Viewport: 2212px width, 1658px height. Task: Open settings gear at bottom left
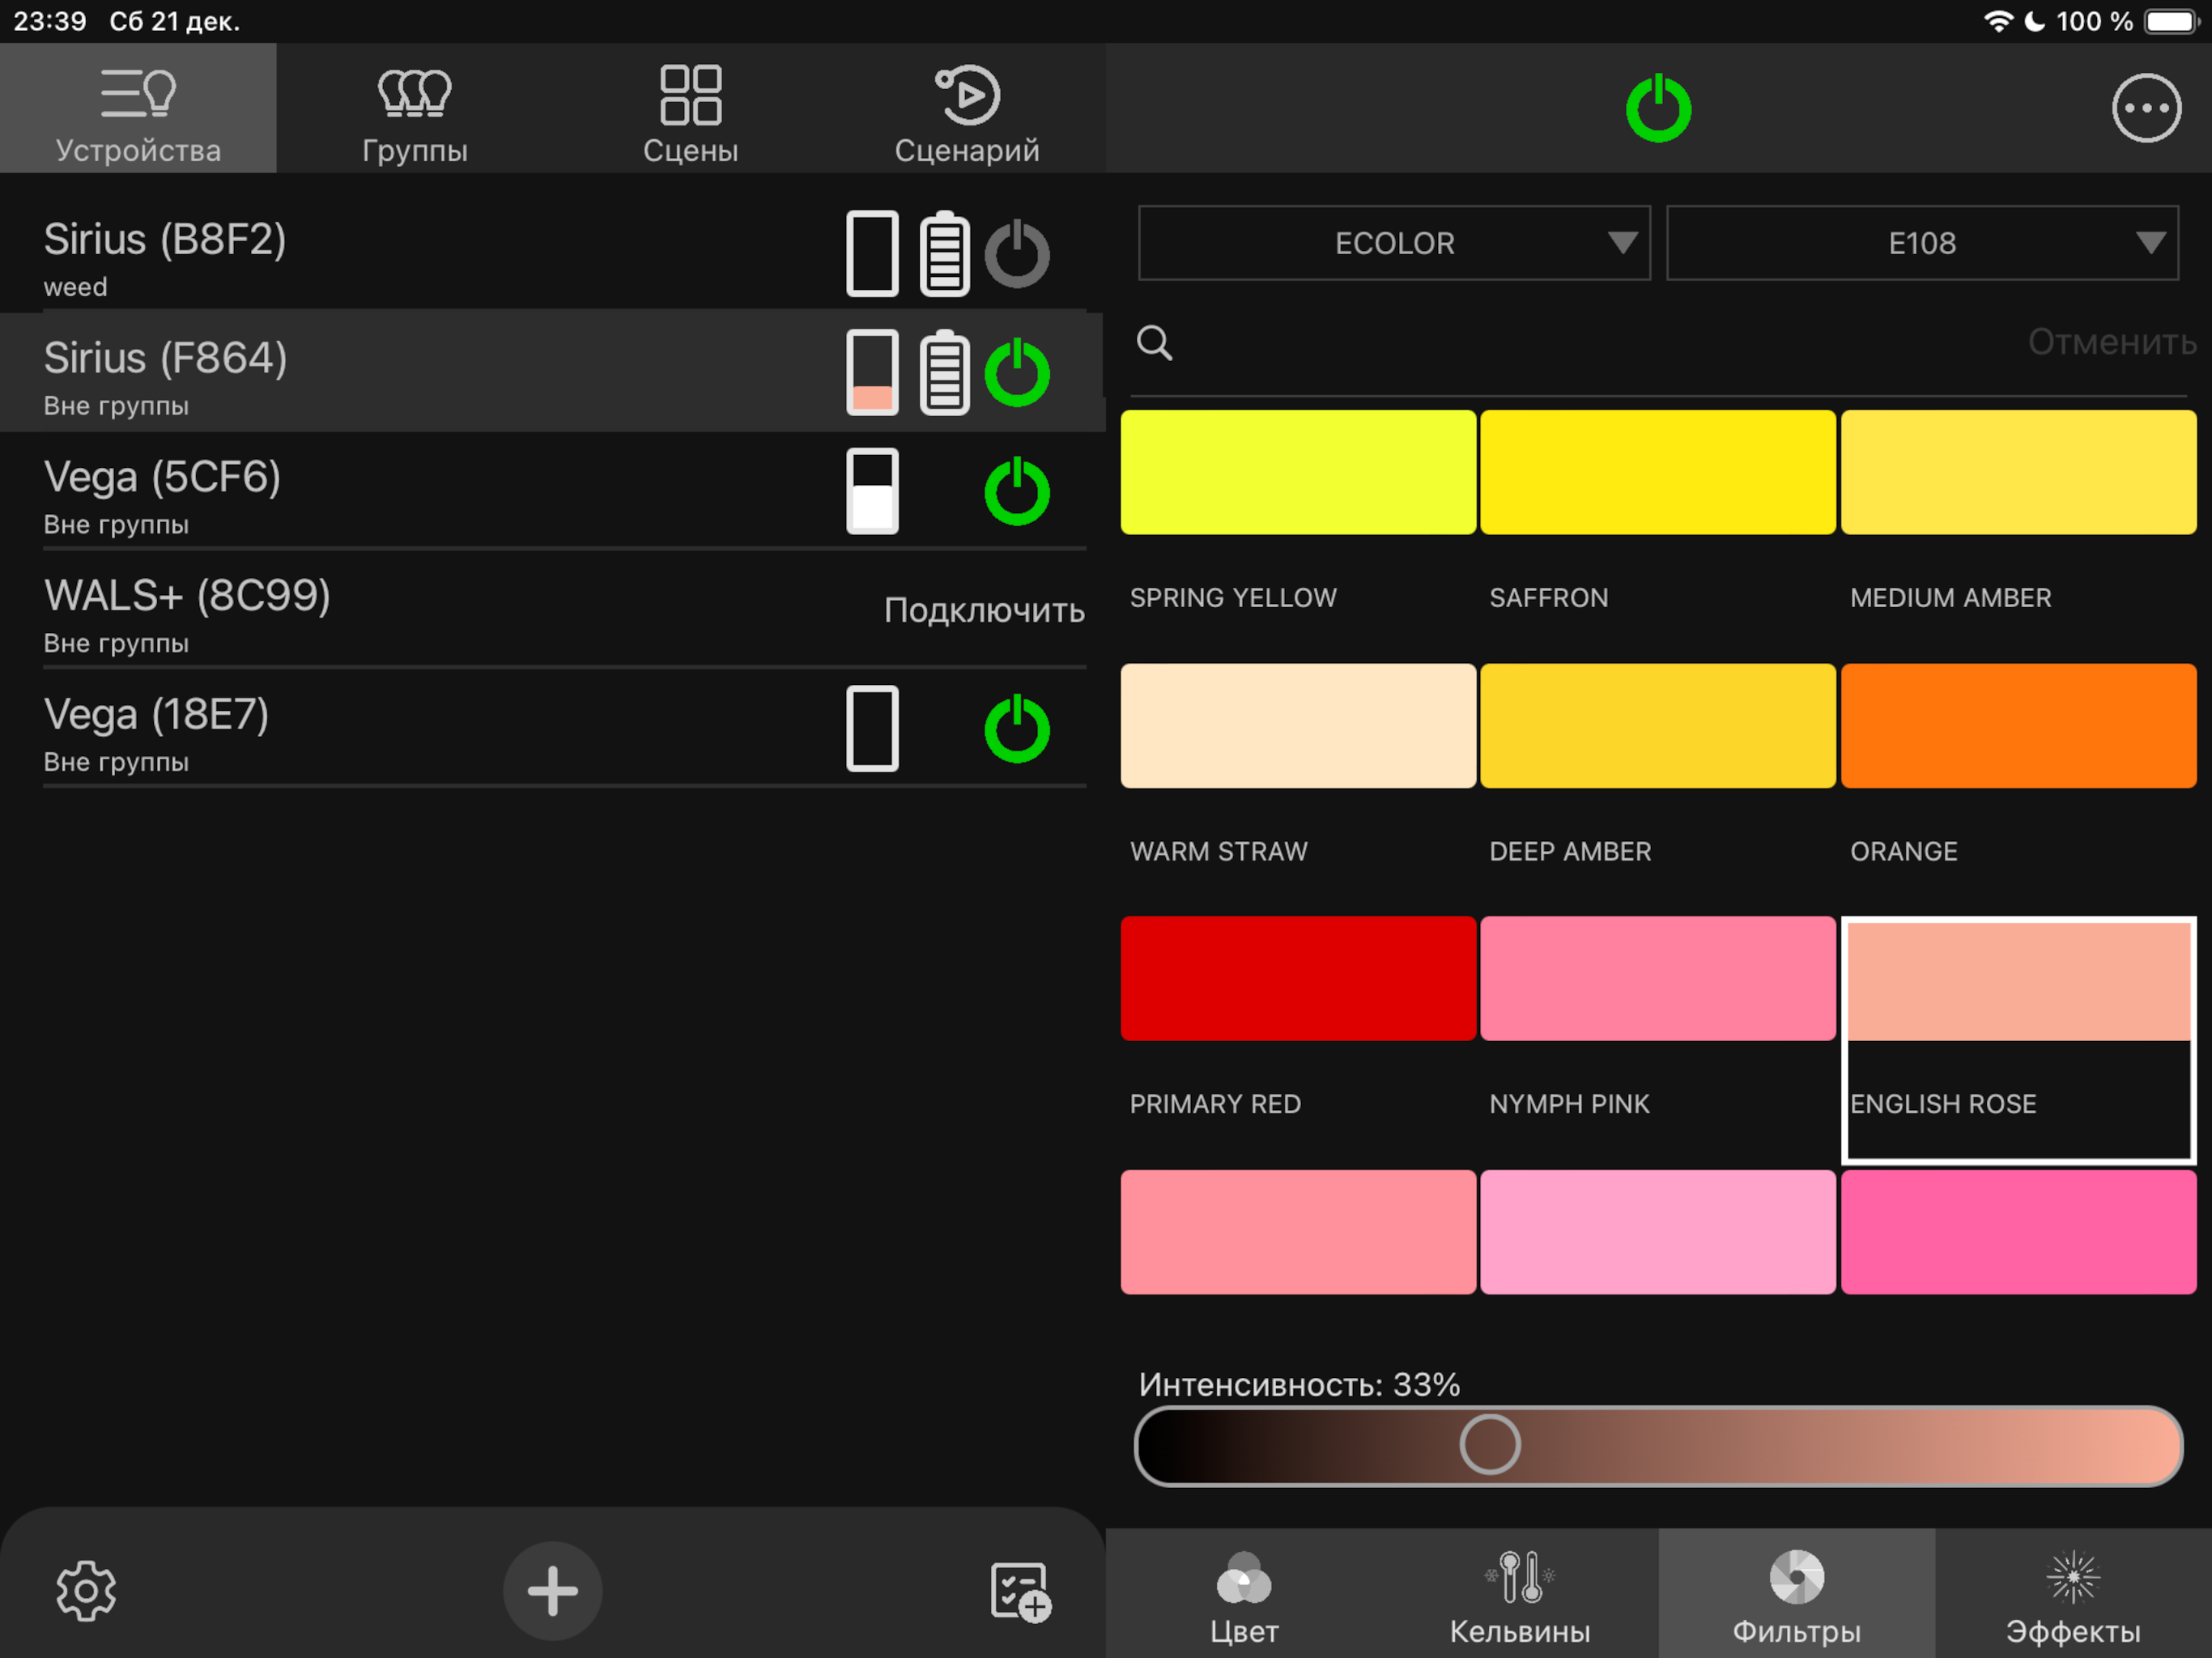[86, 1590]
